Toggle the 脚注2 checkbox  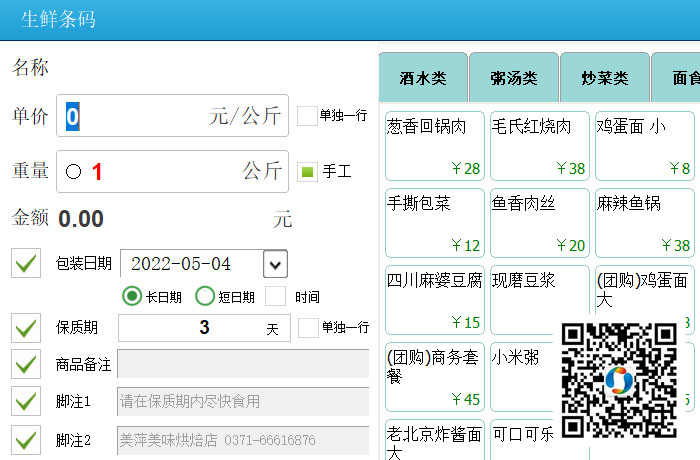point(27,439)
